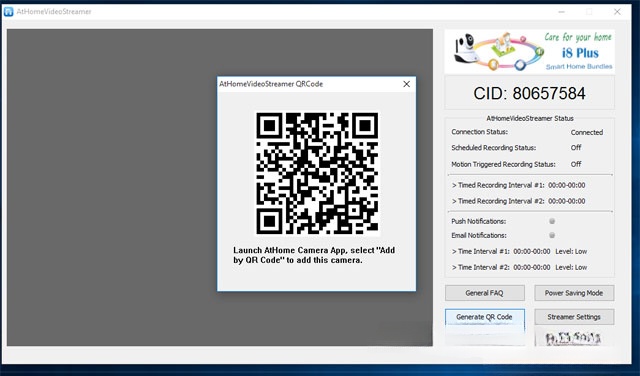Open the General FAQ
The height and width of the screenshot is (376, 640).
pos(484,293)
